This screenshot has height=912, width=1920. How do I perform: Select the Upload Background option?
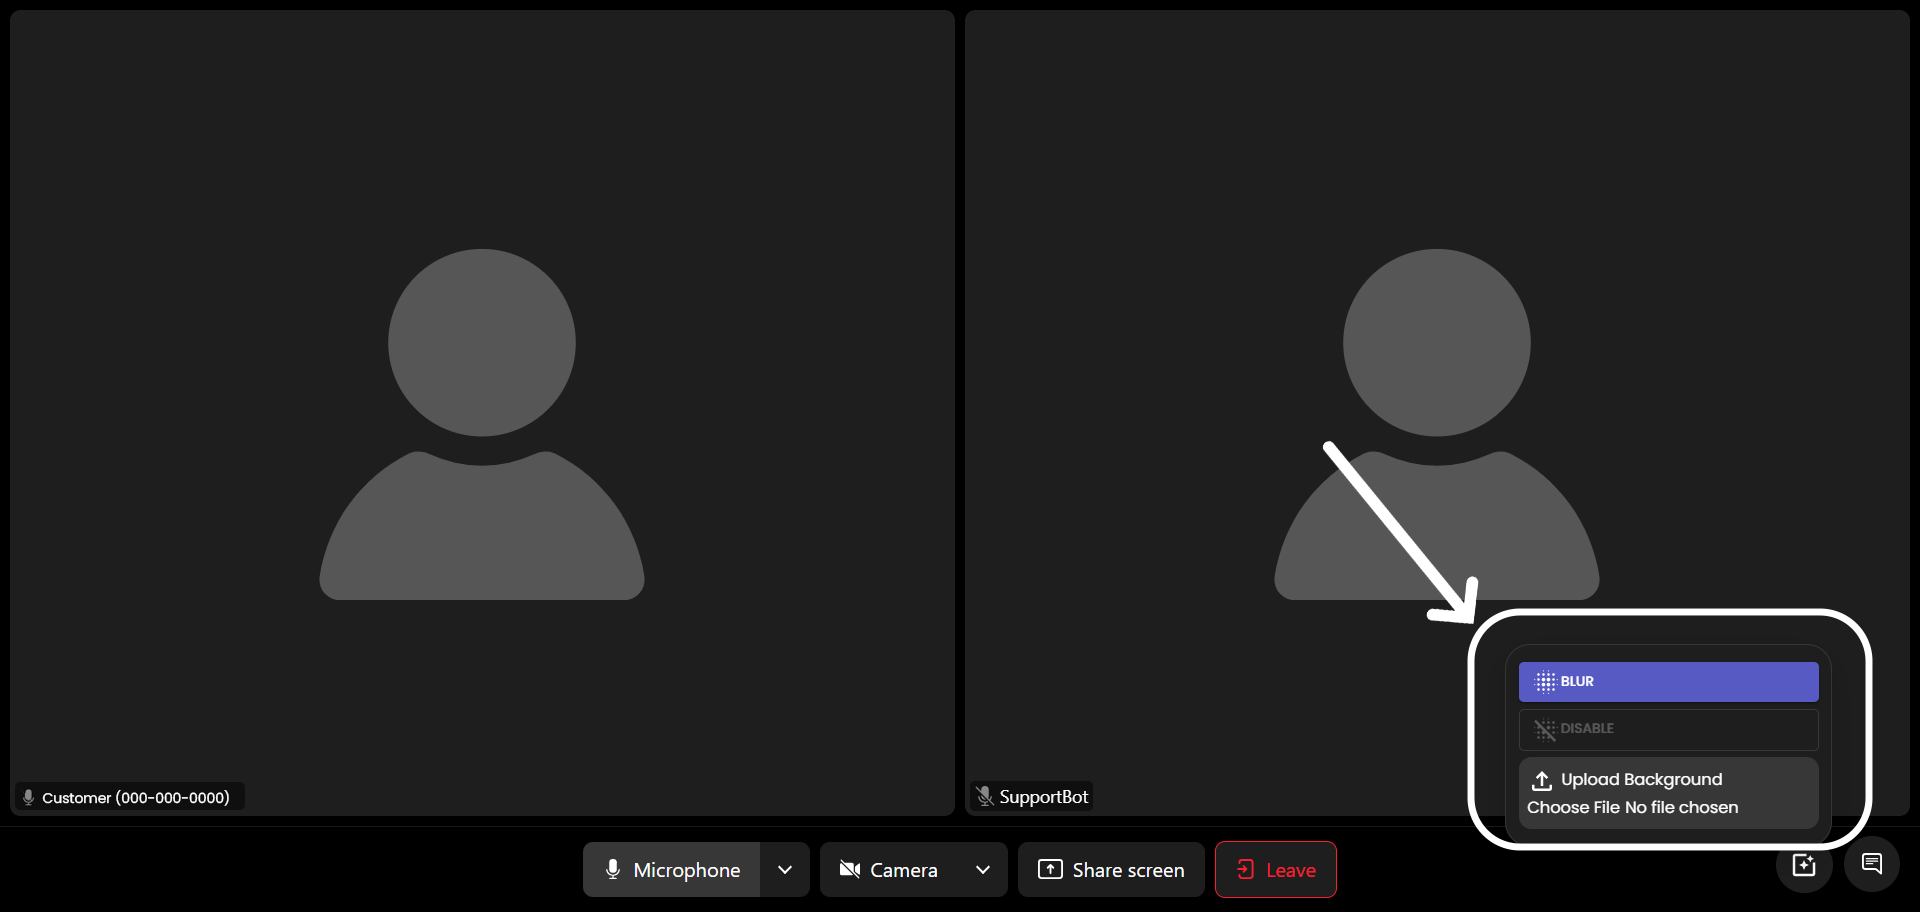pyautogui.click(x=1641, y=780)
